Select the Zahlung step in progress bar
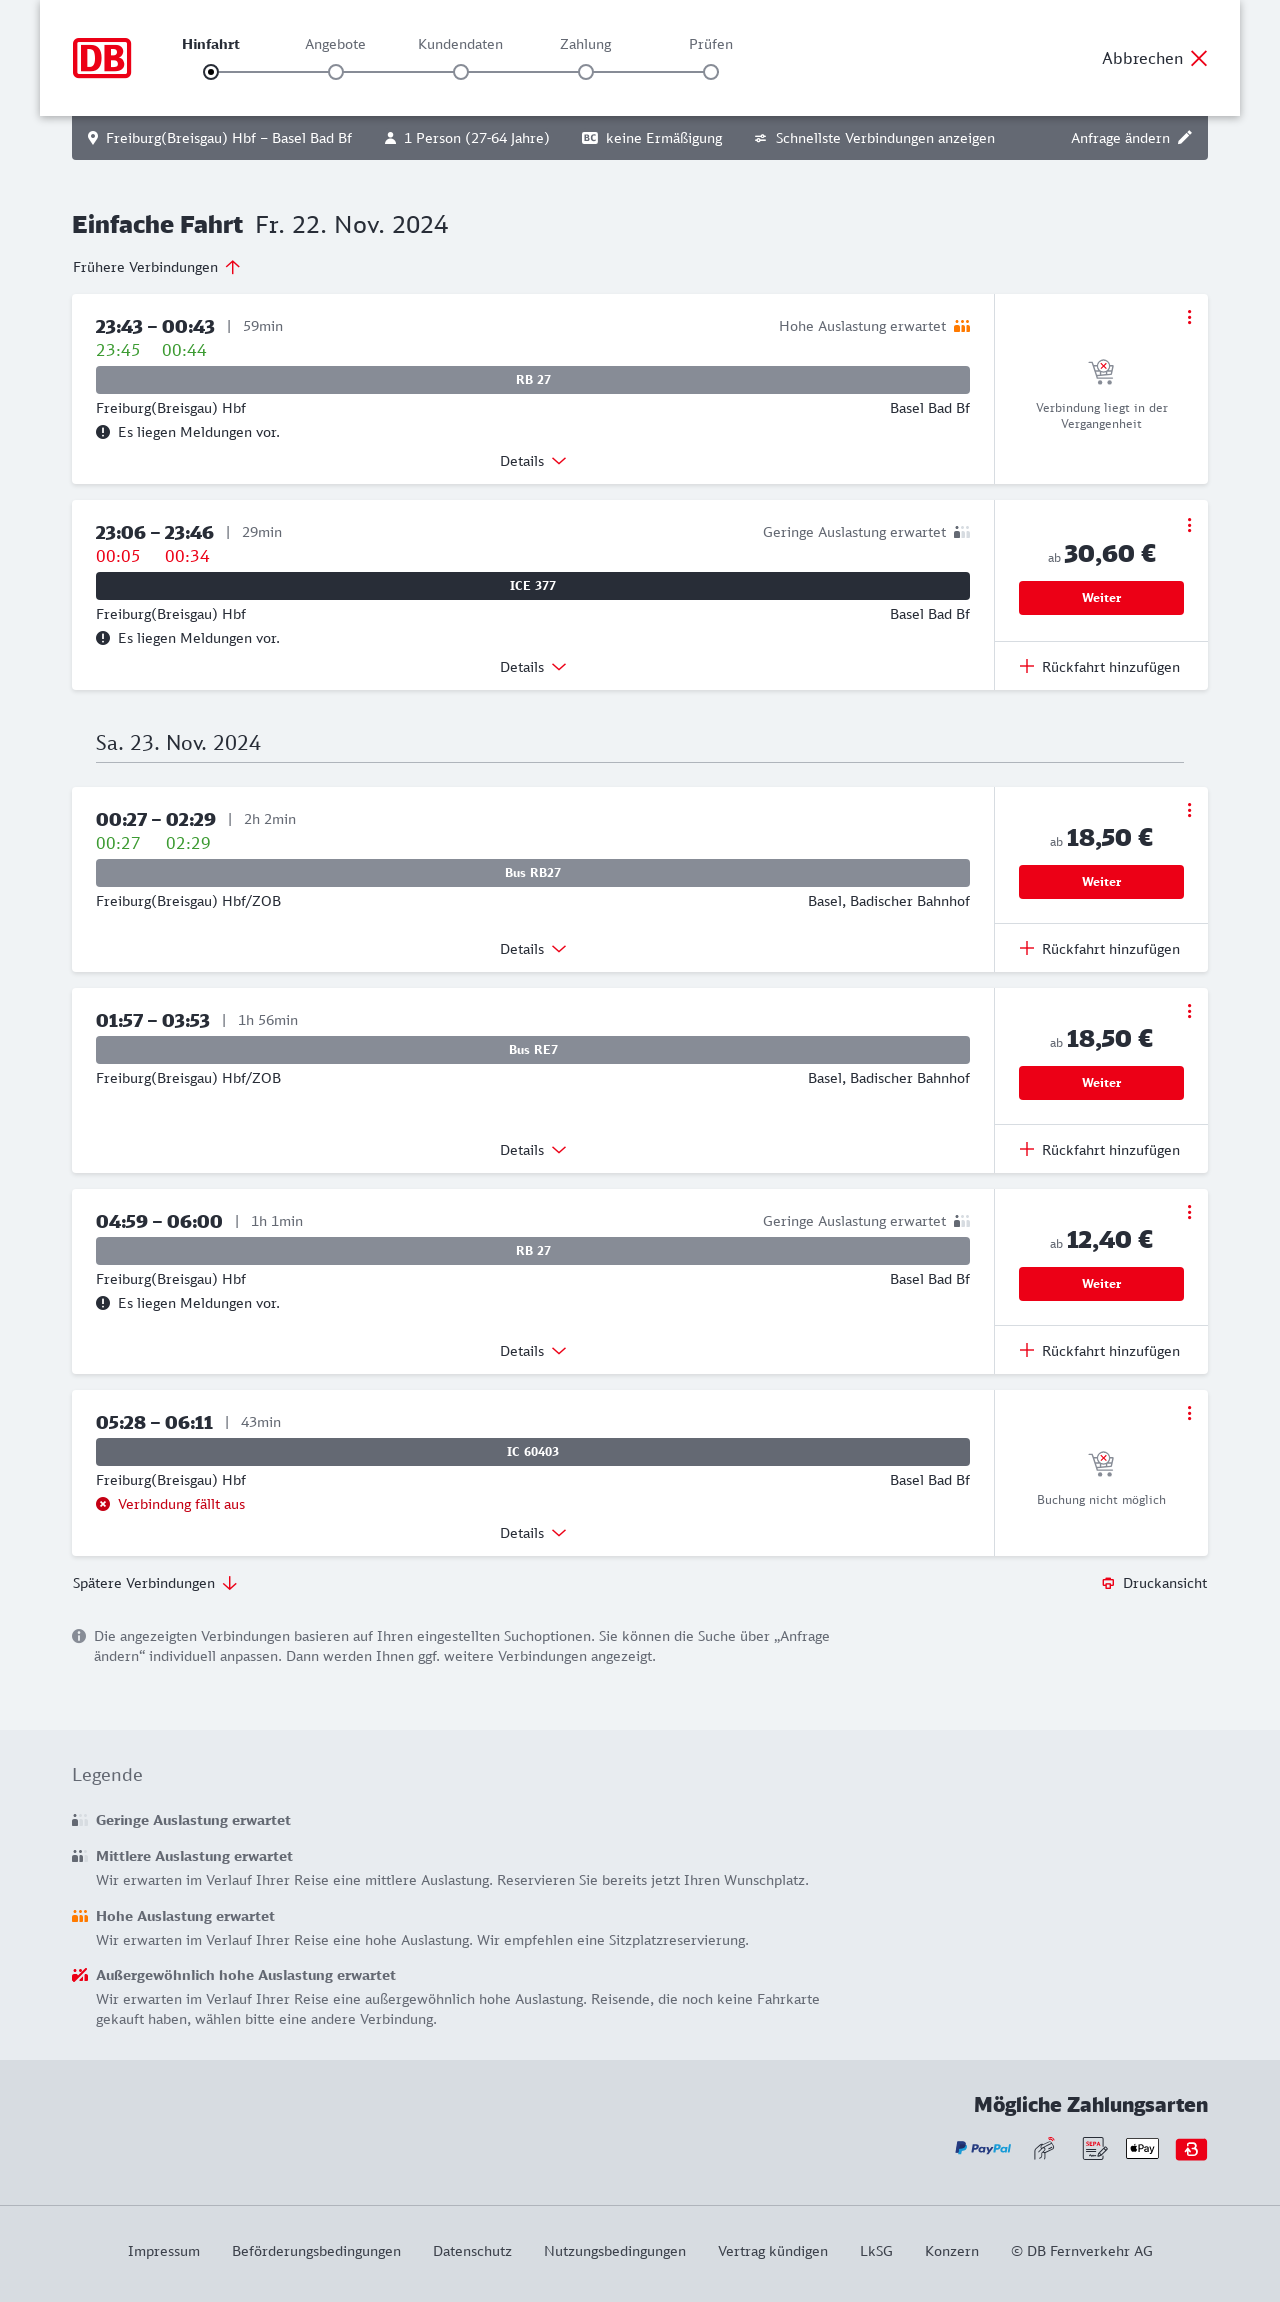The height and width of the screenshot is (2302, 1280). pos(586,72)
